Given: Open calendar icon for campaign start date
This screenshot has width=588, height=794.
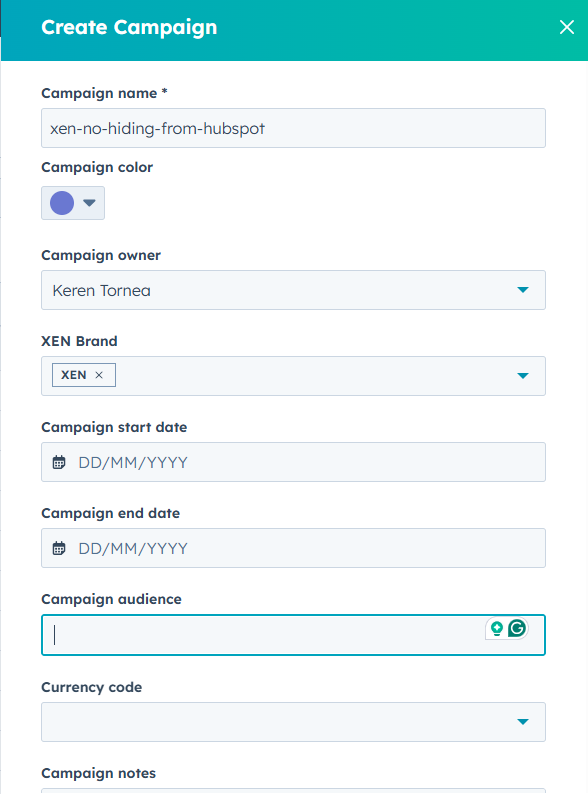Looking at the screenshot, I should pyautogui.click(x=59, y=462).
